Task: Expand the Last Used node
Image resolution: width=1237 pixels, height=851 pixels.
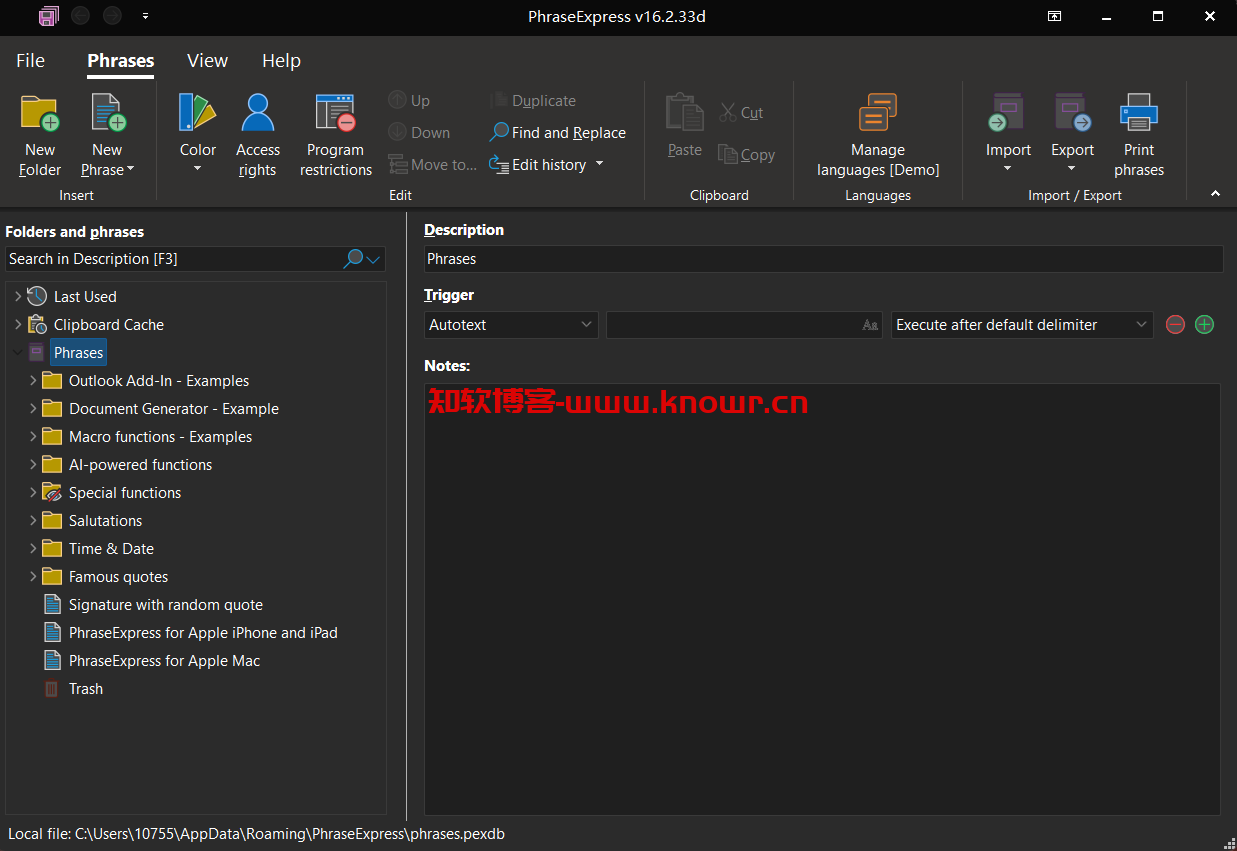Action: pos(17,297)
